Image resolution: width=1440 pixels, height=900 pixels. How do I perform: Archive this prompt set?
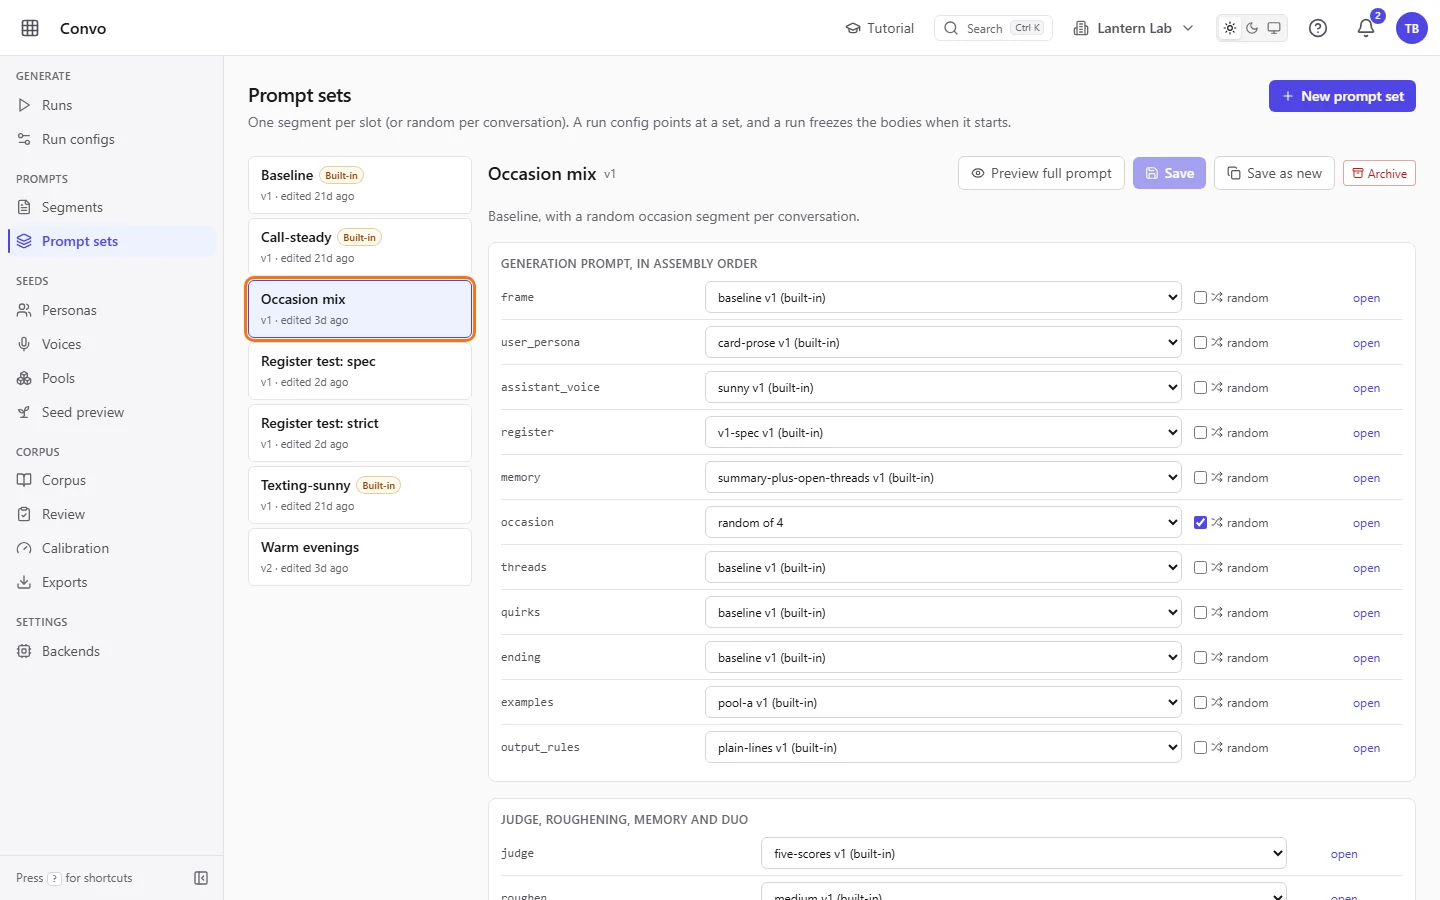point(1379,173)
